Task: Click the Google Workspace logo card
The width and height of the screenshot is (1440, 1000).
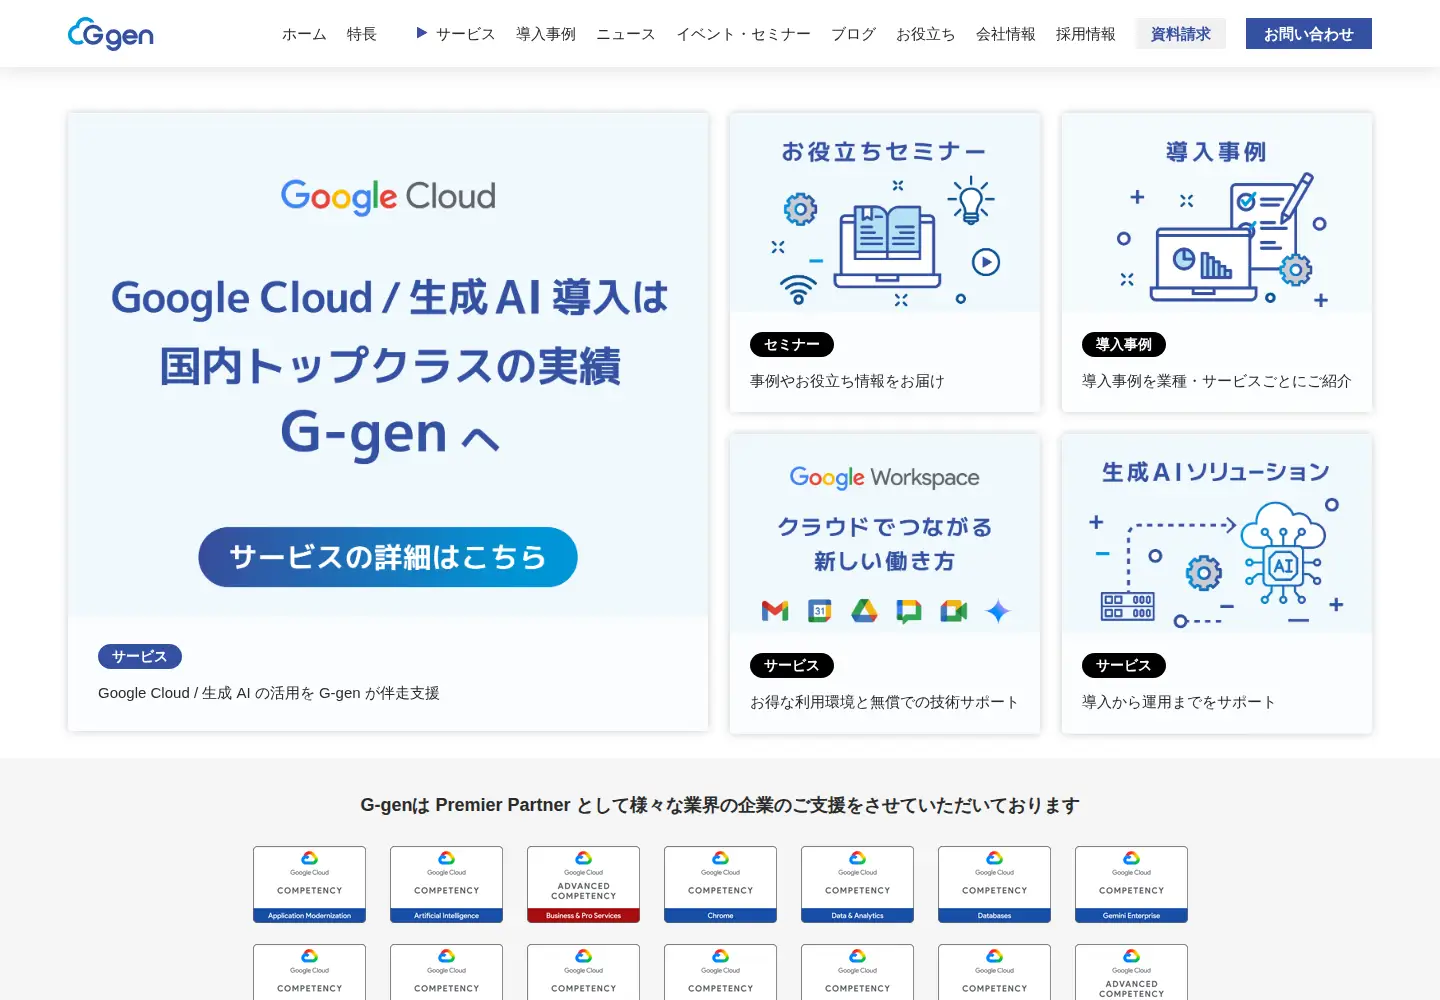Action: (x=885, y=478)
